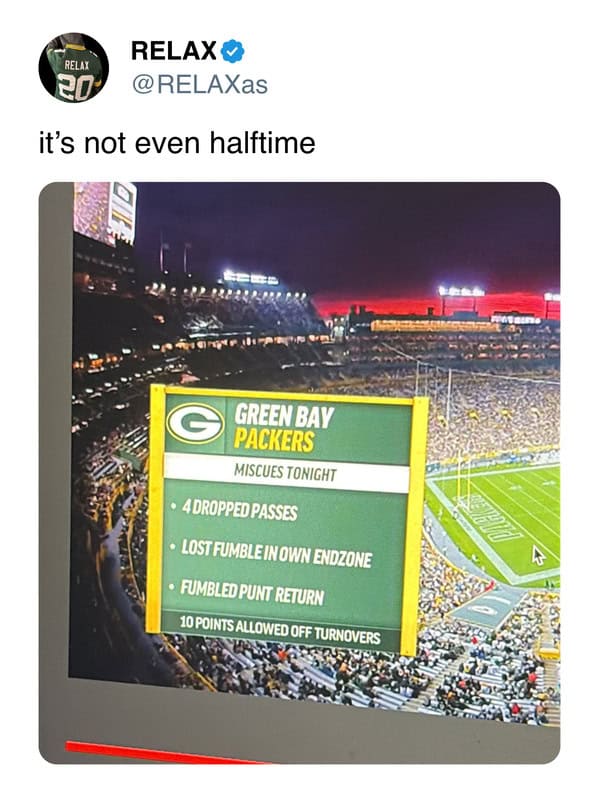Select the Fumbled Punt Return bullet
The height and width of the screenshot is (797, 599).
click(x=247, y=593)
